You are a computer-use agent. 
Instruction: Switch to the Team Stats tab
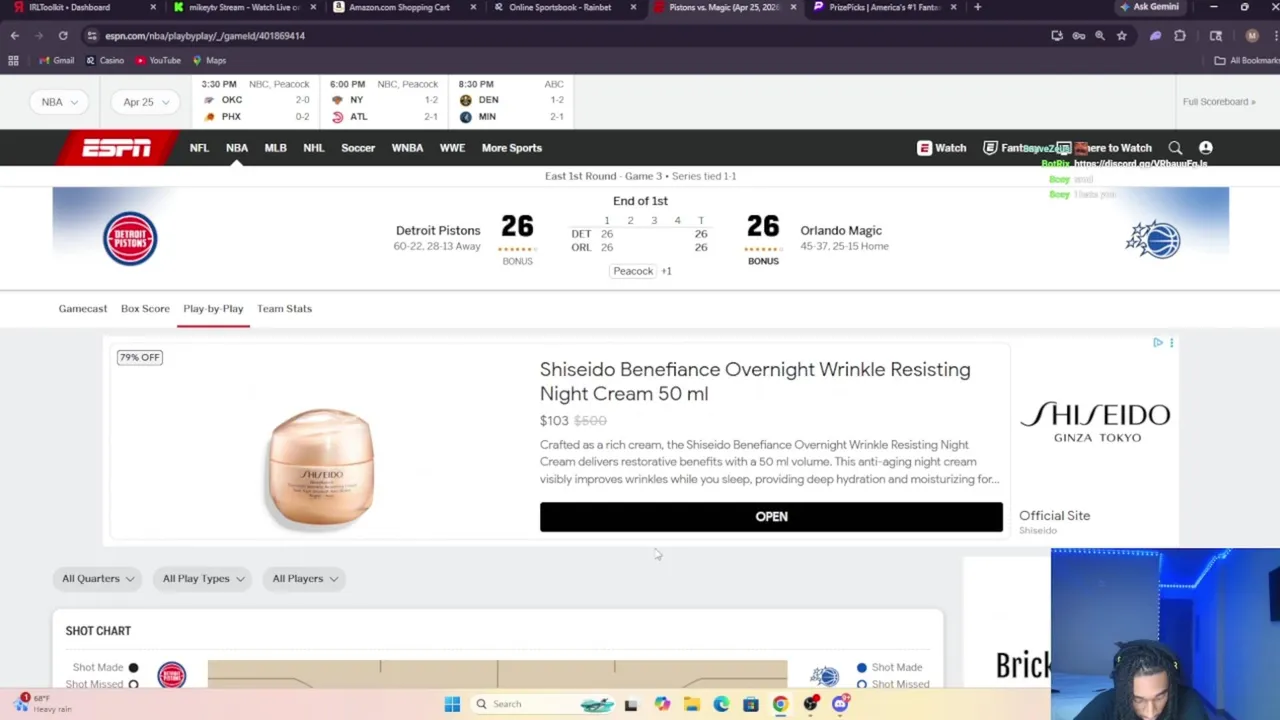pos(284,309)
